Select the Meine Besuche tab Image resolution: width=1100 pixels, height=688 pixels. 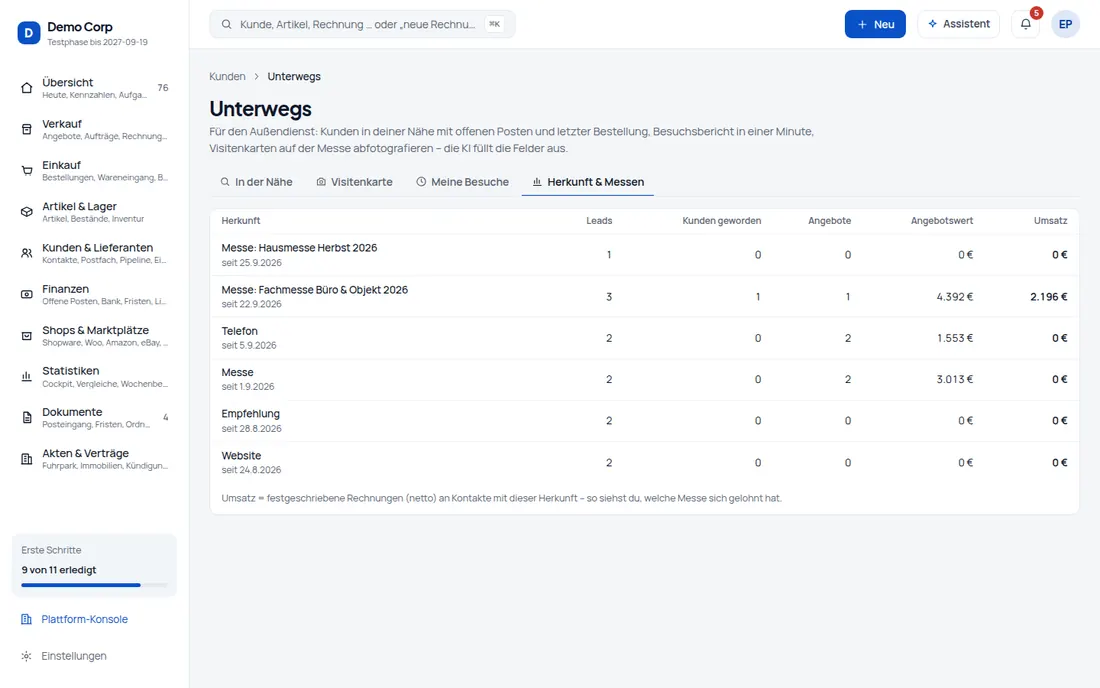[462, 182]
